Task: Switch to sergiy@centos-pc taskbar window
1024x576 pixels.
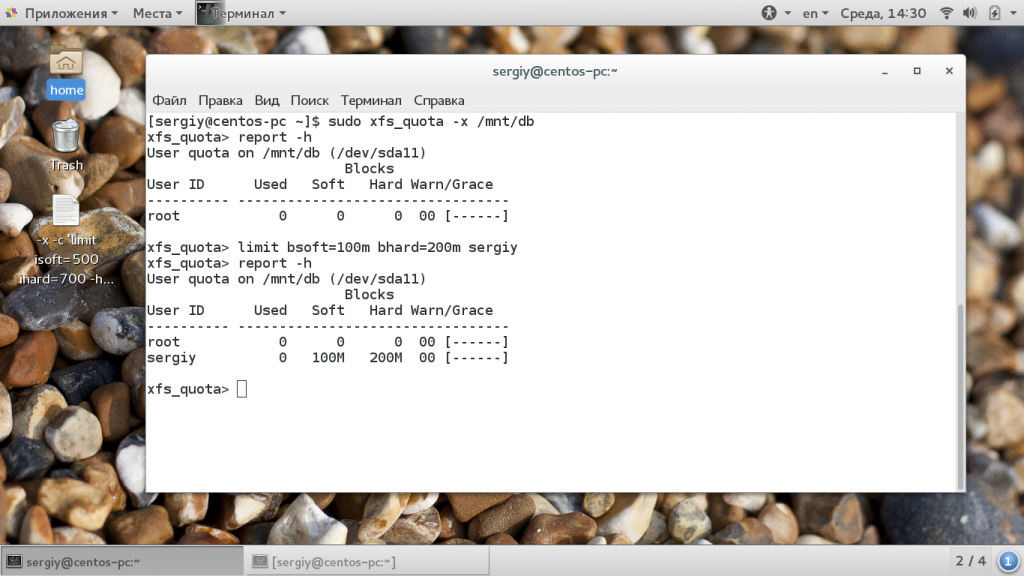Action: [122, 562]
